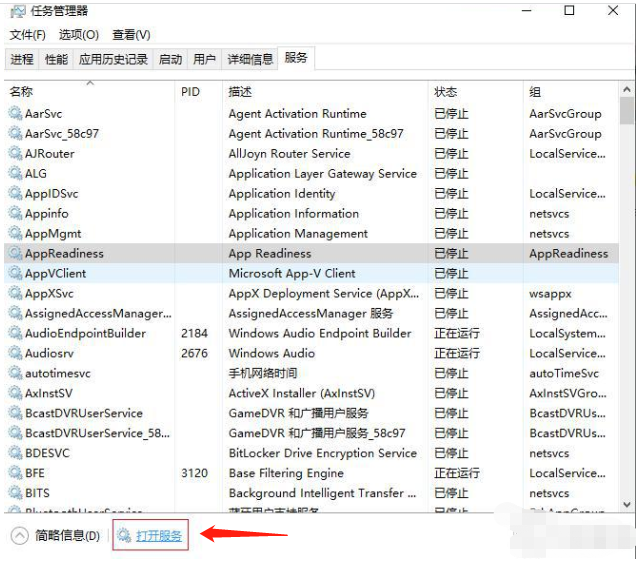The width and height of the screenshot is (636, 562).
Task: Click autoTimeSvc group cell
Action: coord(564,373)
